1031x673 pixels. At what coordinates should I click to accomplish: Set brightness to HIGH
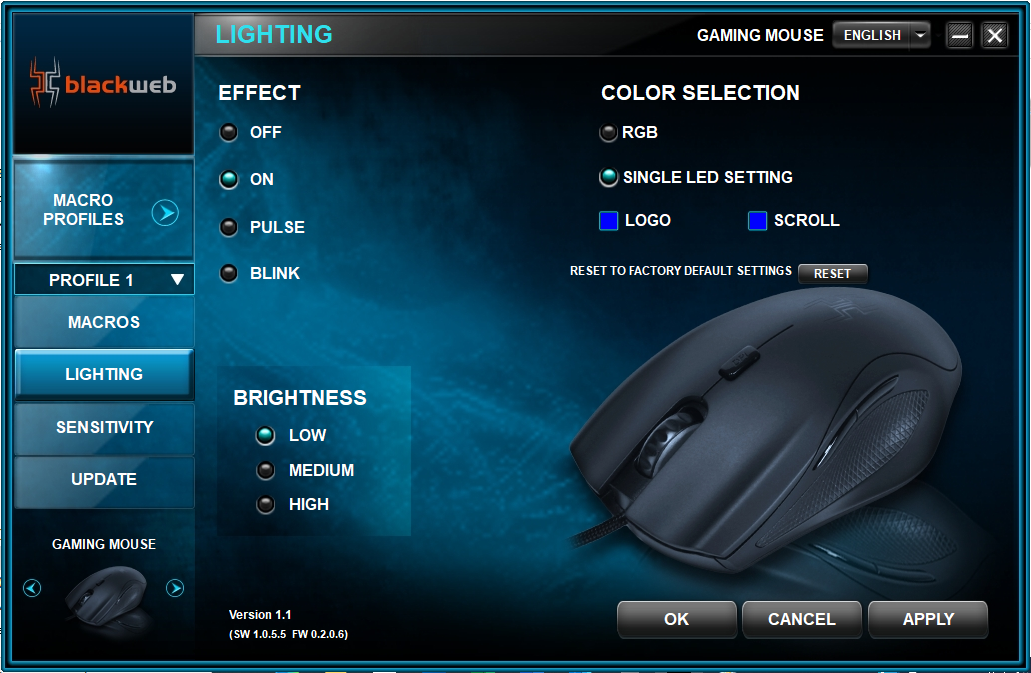point(266,504)
